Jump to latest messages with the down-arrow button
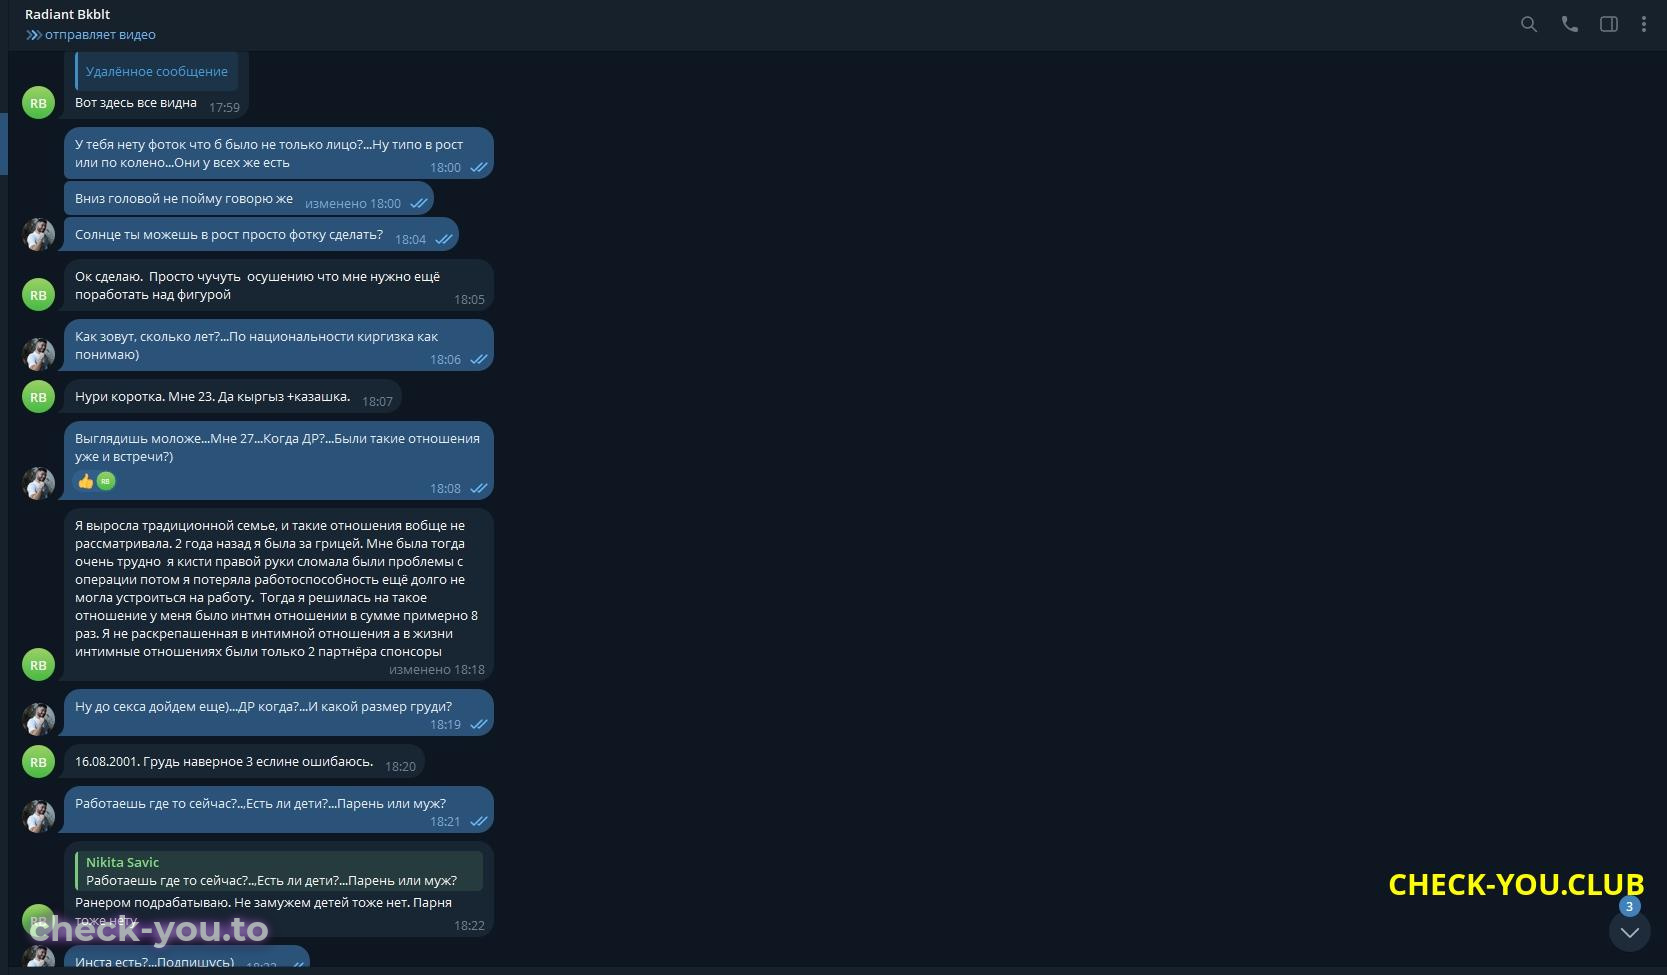The height and width of the screenshot is (975, 1667). [1630, 932]
